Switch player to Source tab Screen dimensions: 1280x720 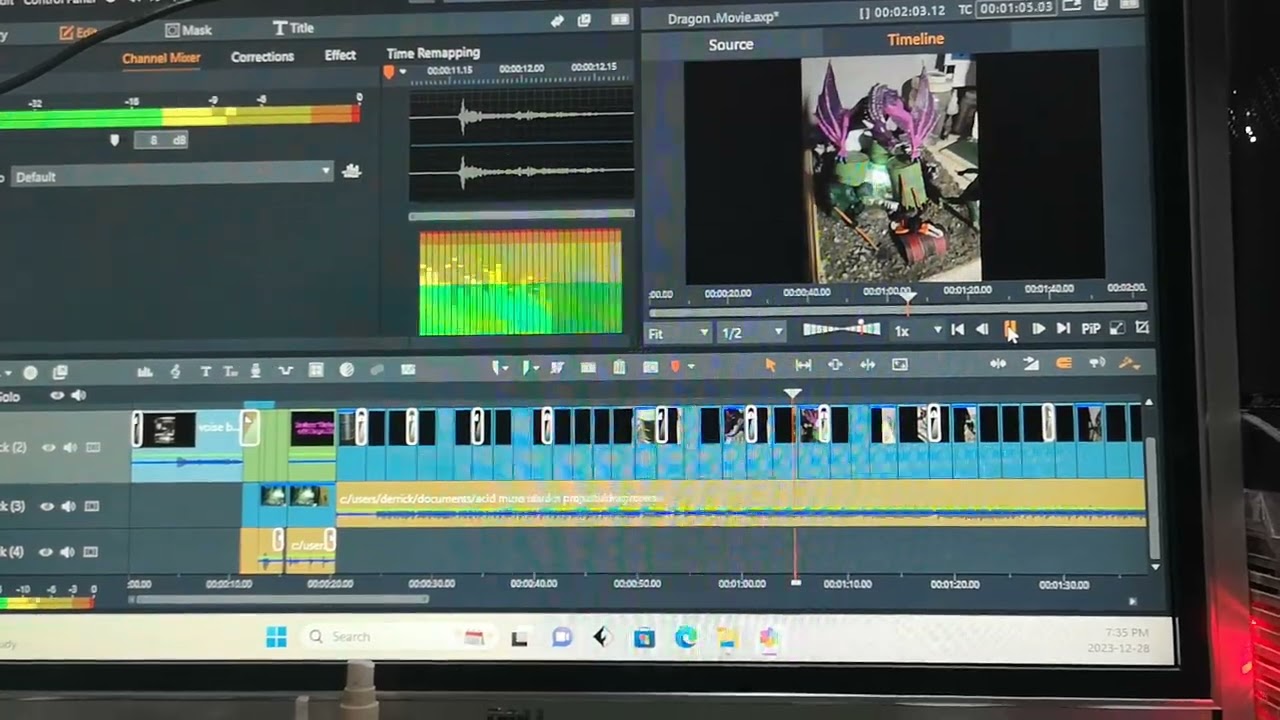tap(730, 44)
